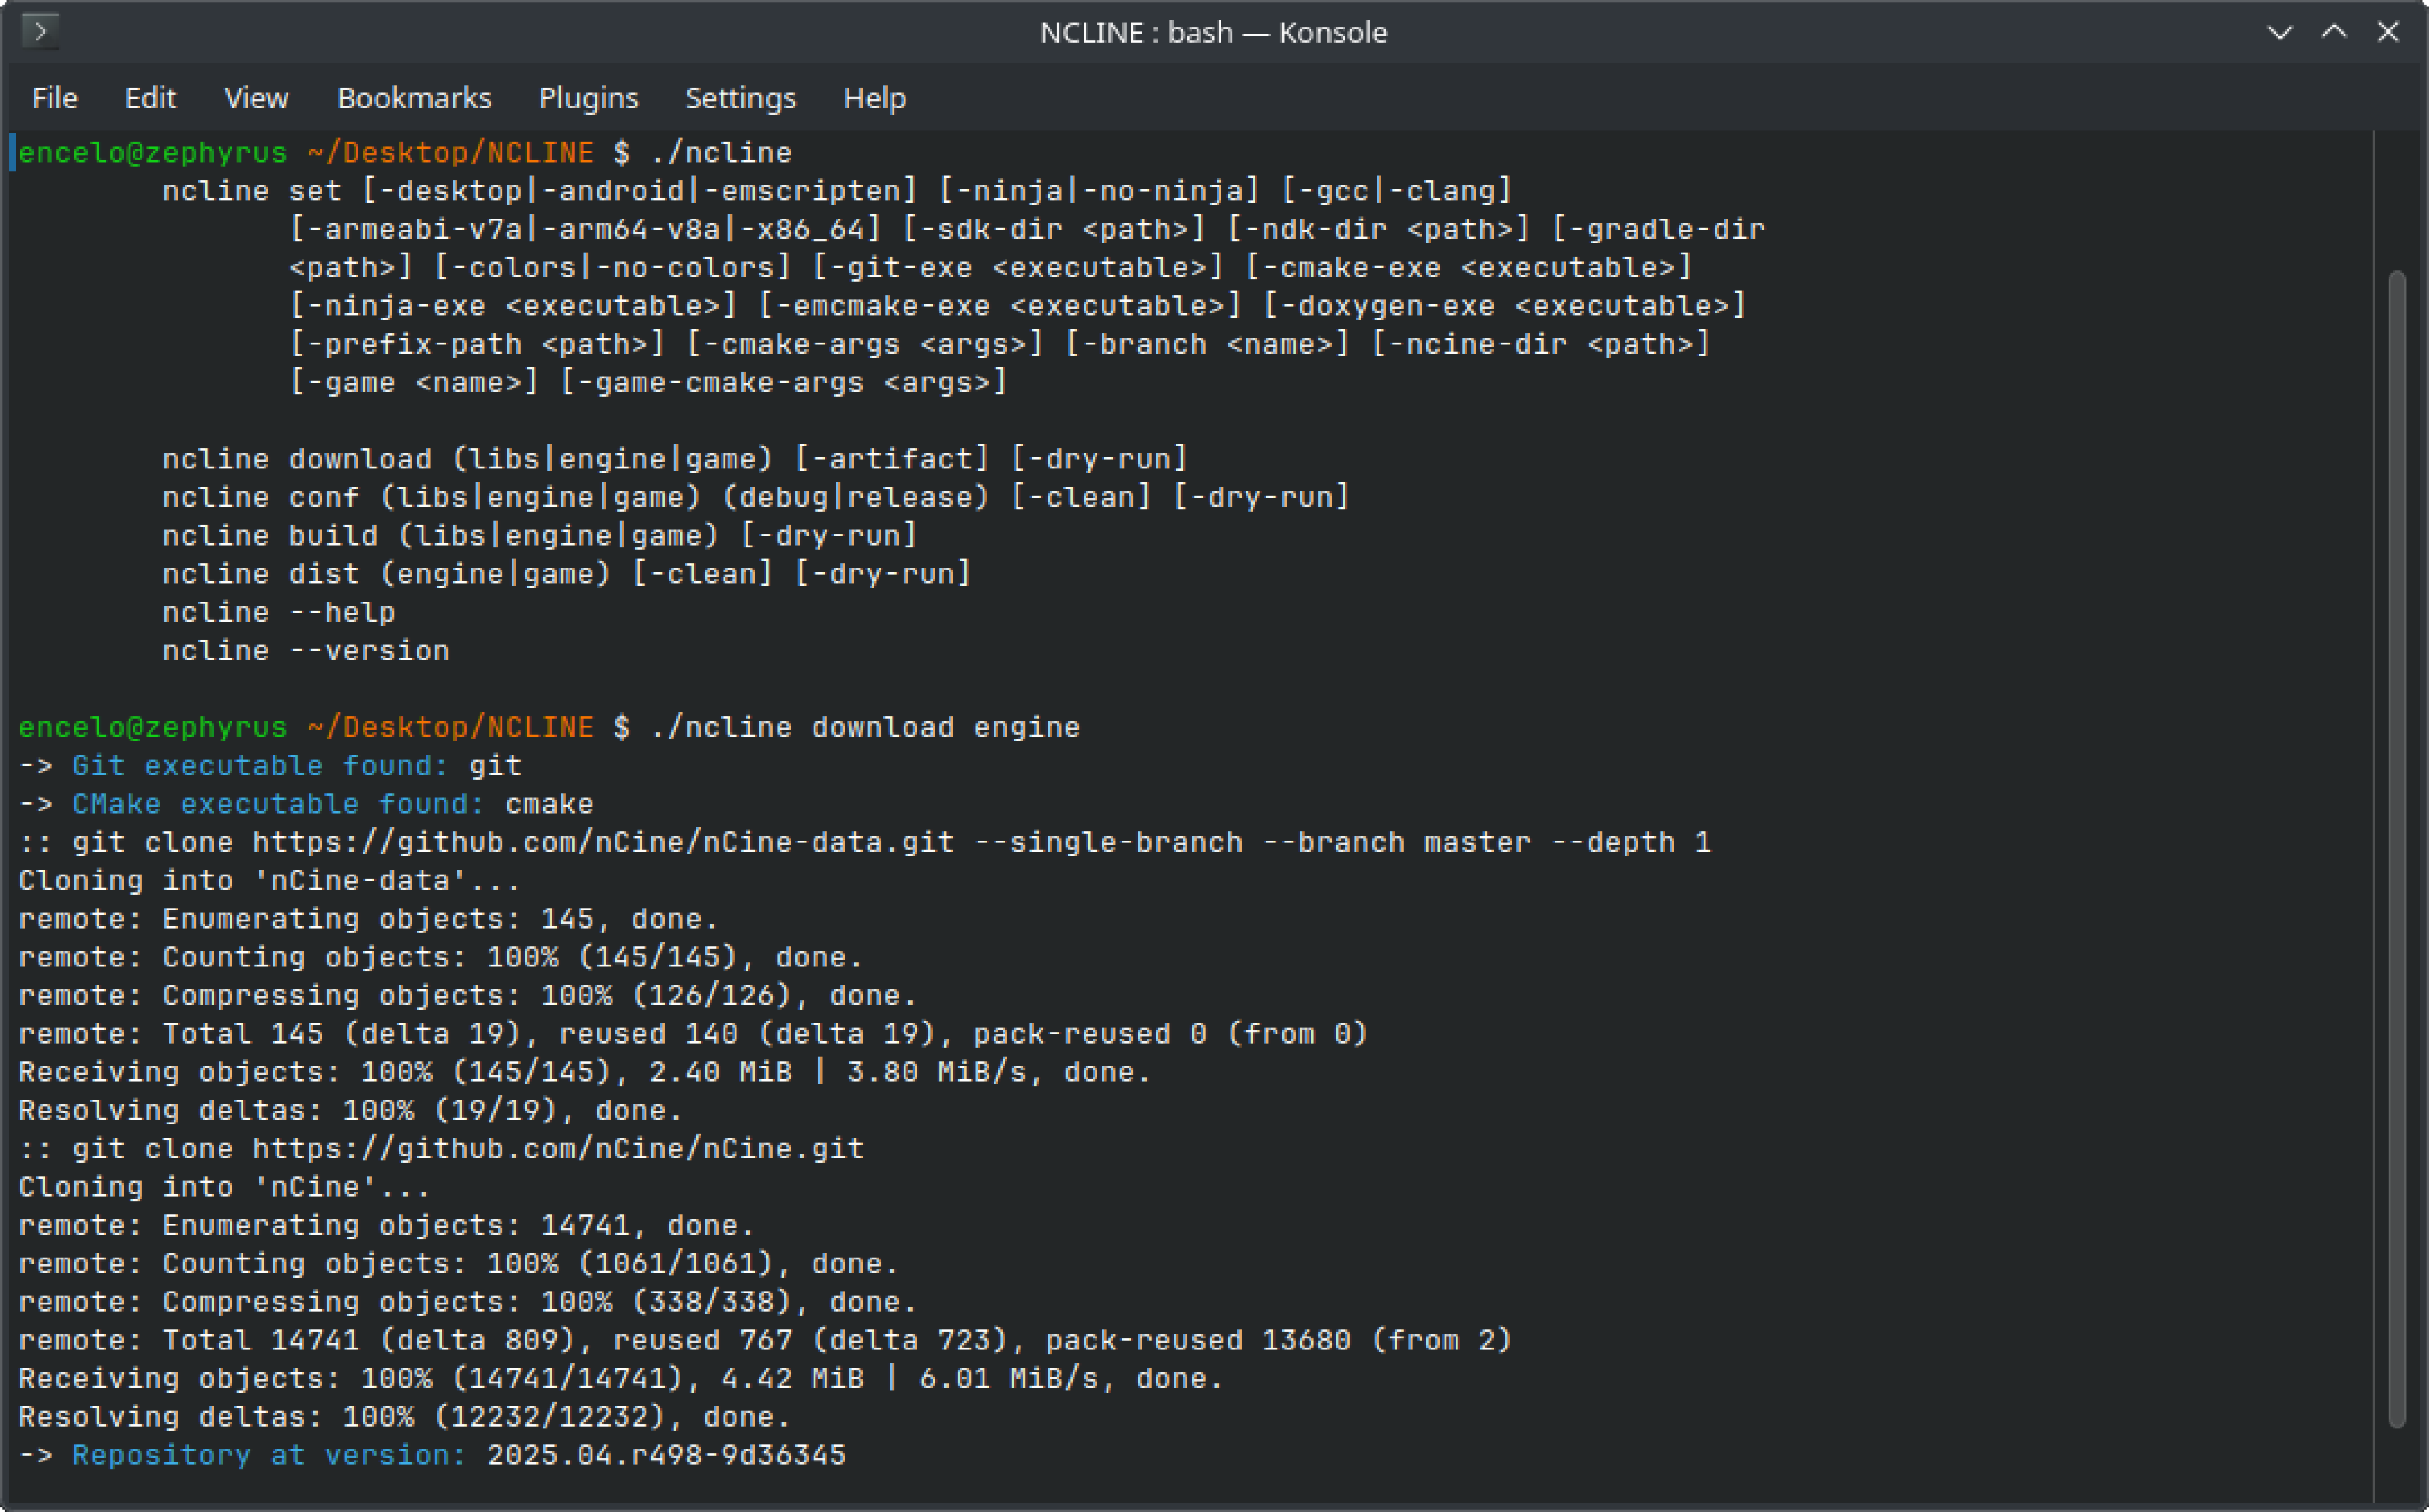2429x1512 pixels.
Task: Click the version string 2025.04.r498-9d36345
Action: [x=666, y=1455]
